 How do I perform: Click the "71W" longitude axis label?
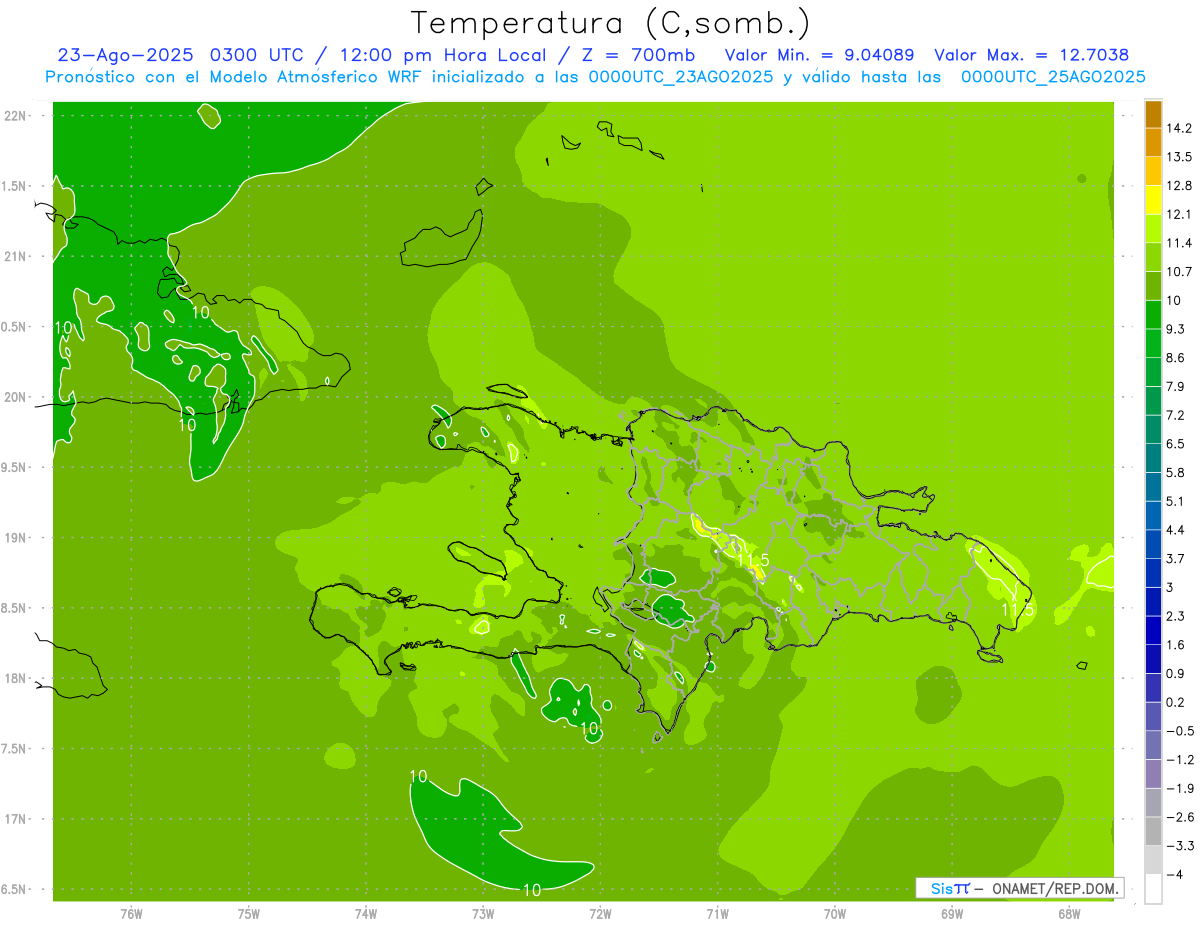717,913
